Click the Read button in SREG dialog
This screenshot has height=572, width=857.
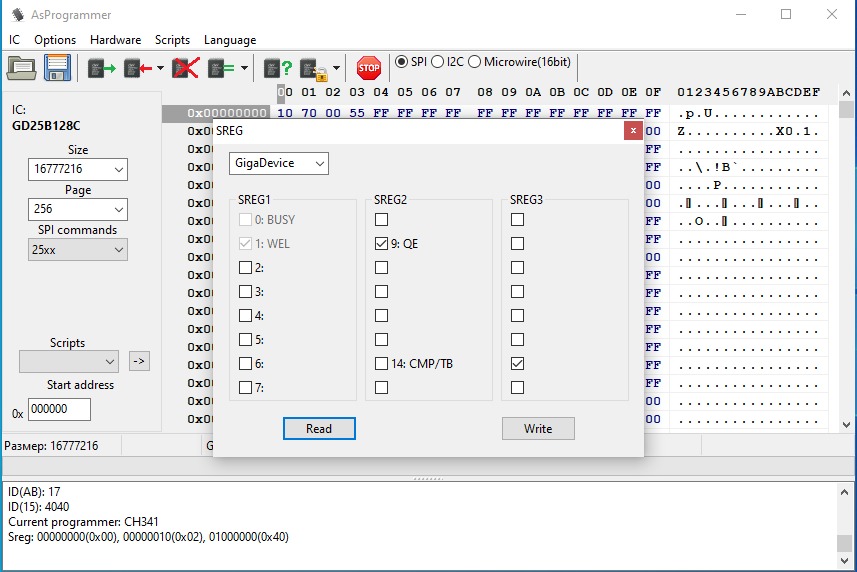[x=319, y=429]
